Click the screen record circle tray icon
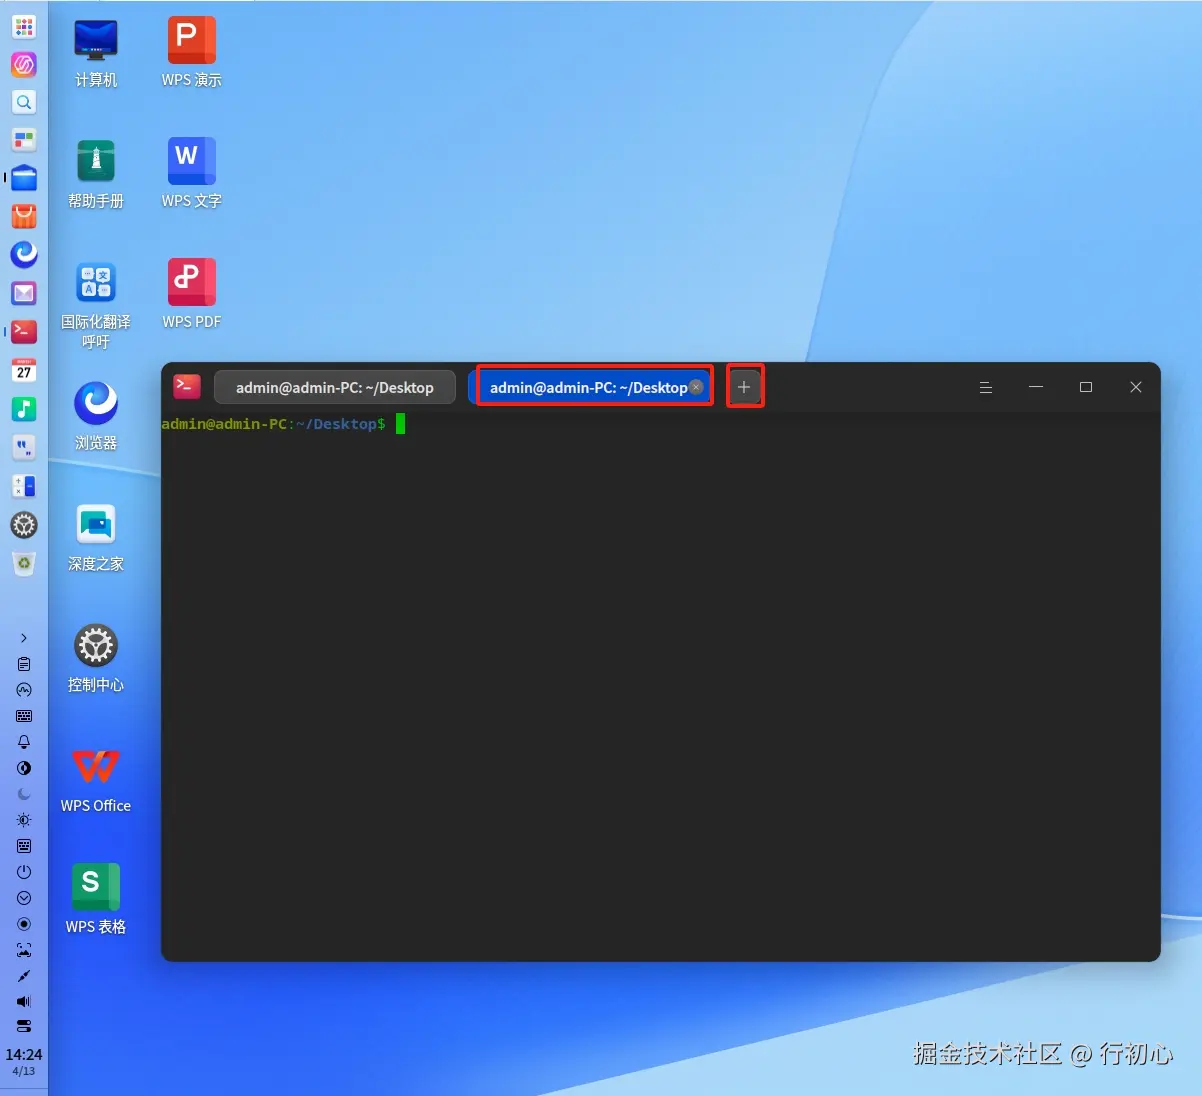The image size is (1202, 1096). click(24, 924)
